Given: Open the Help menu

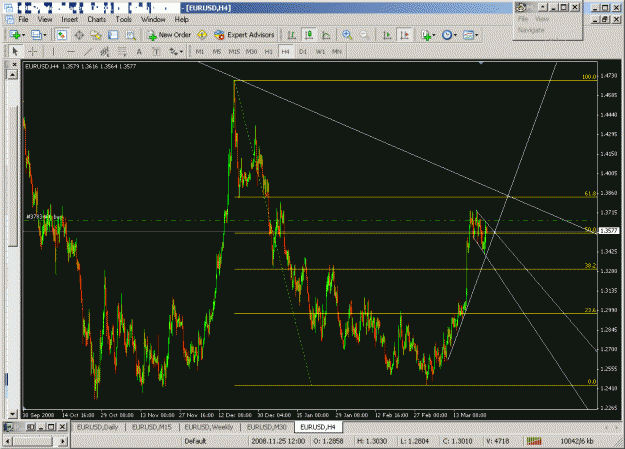Looking at the screenshot, I should coord(181,19).
